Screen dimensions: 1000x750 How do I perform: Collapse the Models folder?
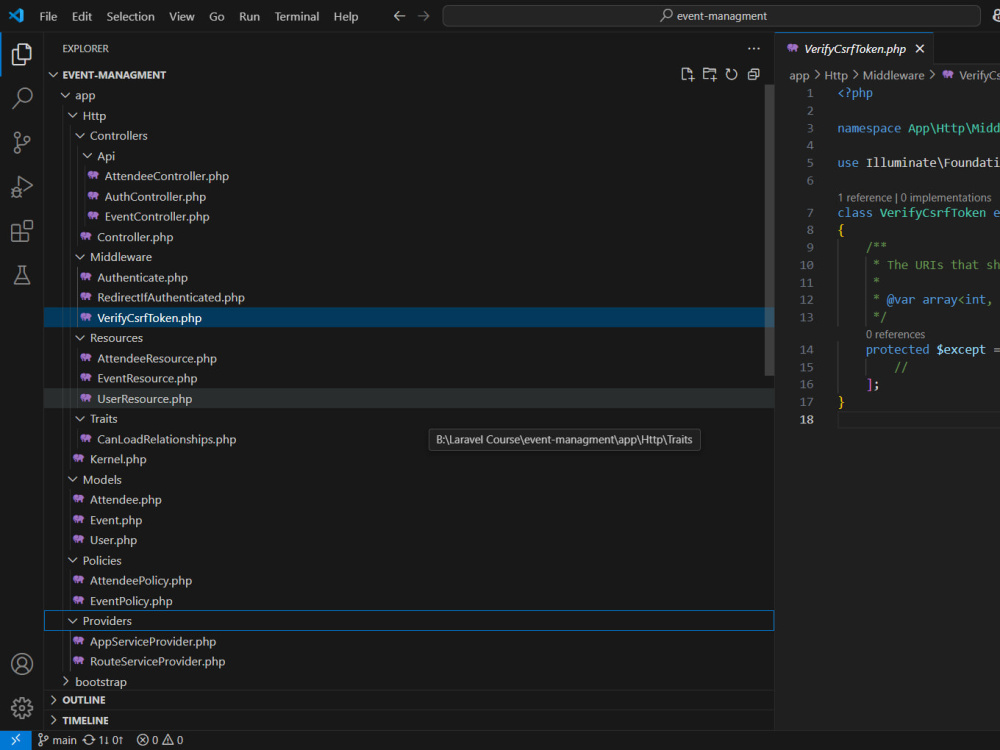click(73, 480)
